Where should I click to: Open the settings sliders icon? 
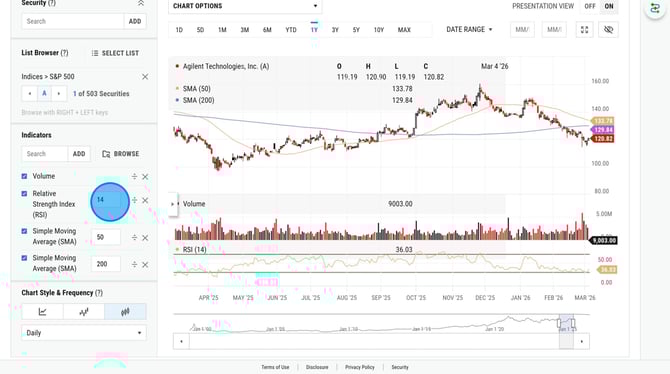pyautogui.click(x=655, y=8)
